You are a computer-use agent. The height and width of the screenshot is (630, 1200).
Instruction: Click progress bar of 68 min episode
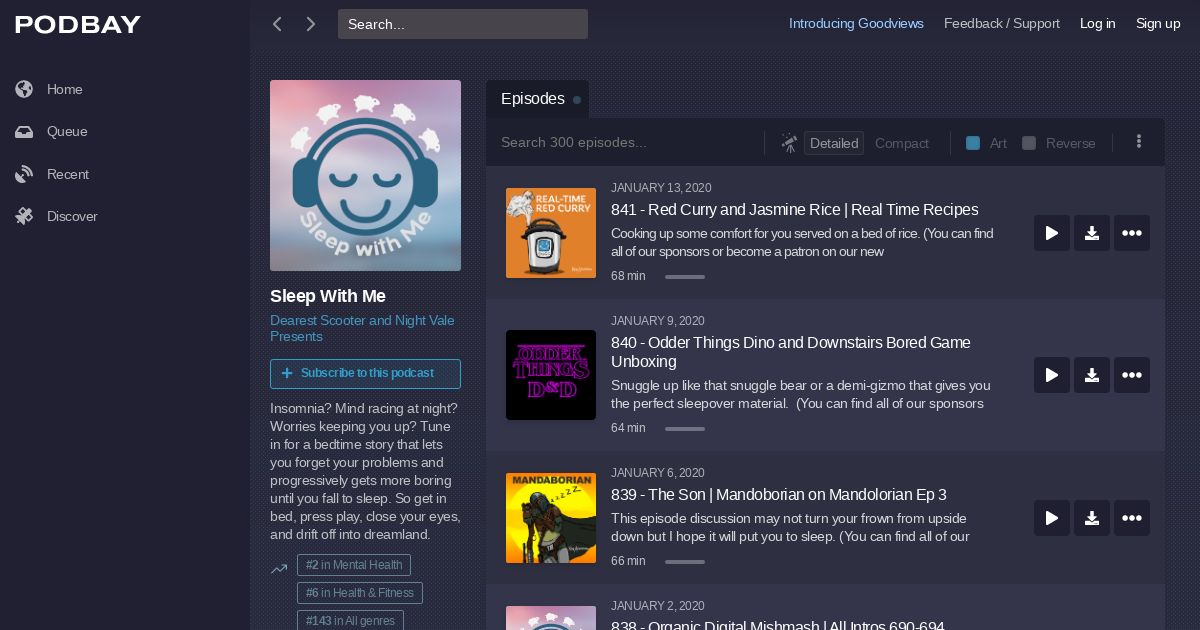685,277
